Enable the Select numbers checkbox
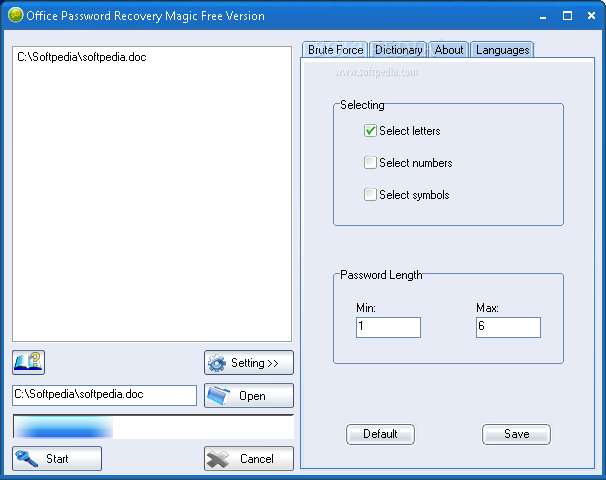 coord(371,163)
